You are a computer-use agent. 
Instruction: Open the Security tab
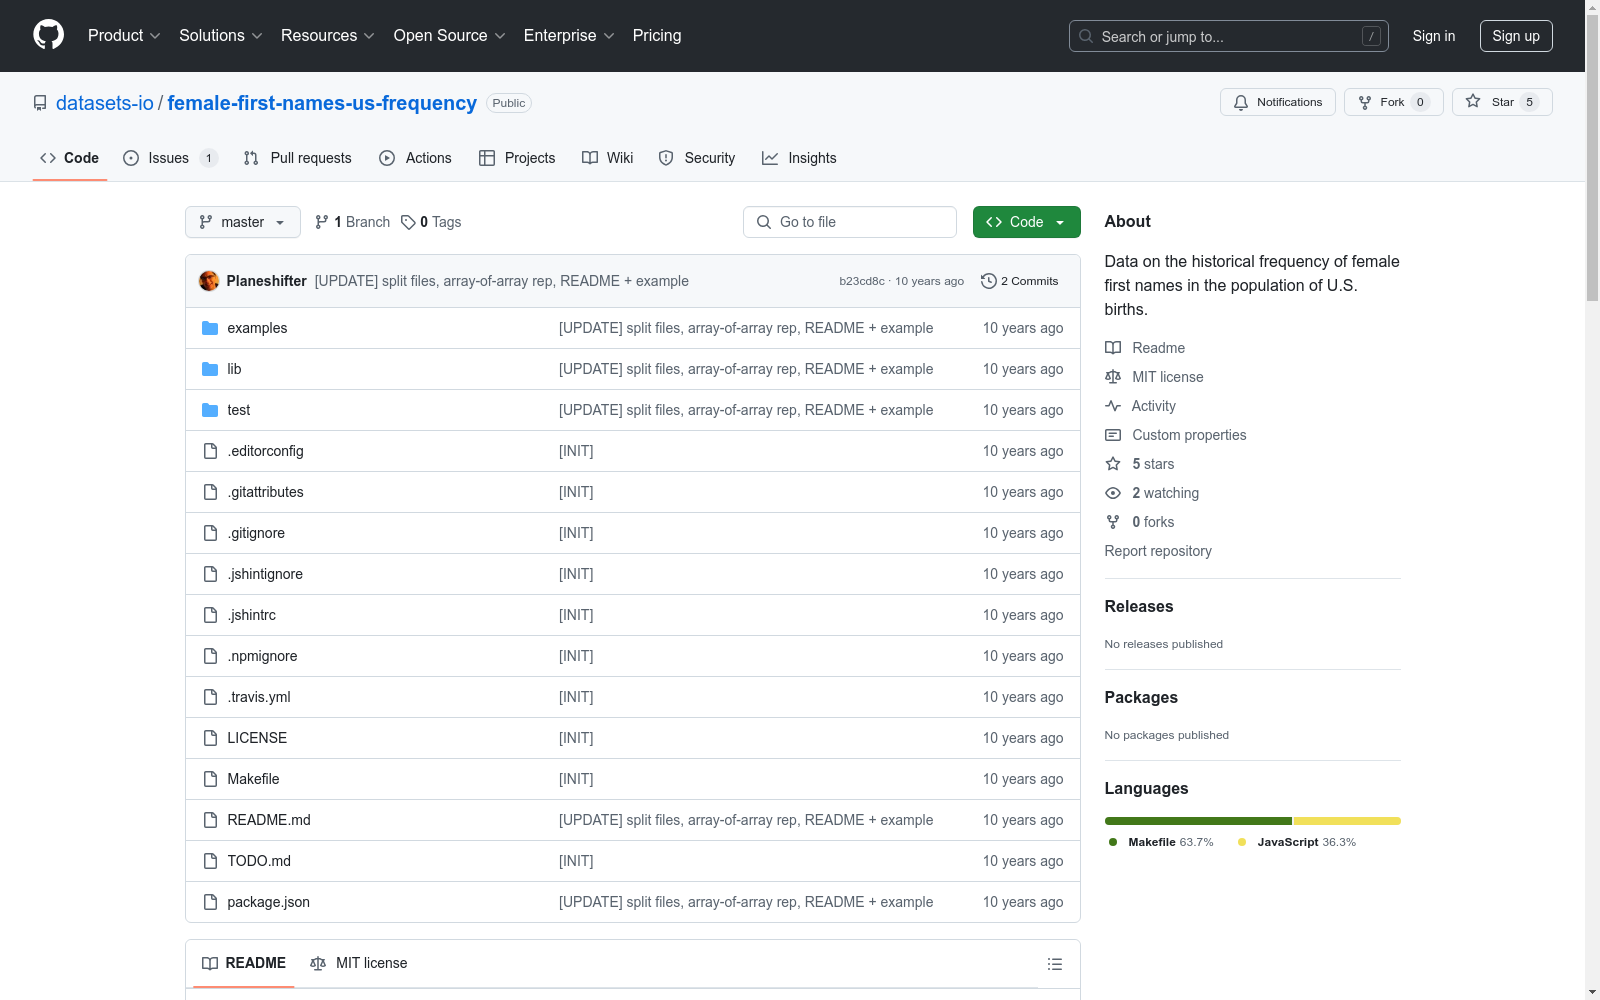[697, 158]
